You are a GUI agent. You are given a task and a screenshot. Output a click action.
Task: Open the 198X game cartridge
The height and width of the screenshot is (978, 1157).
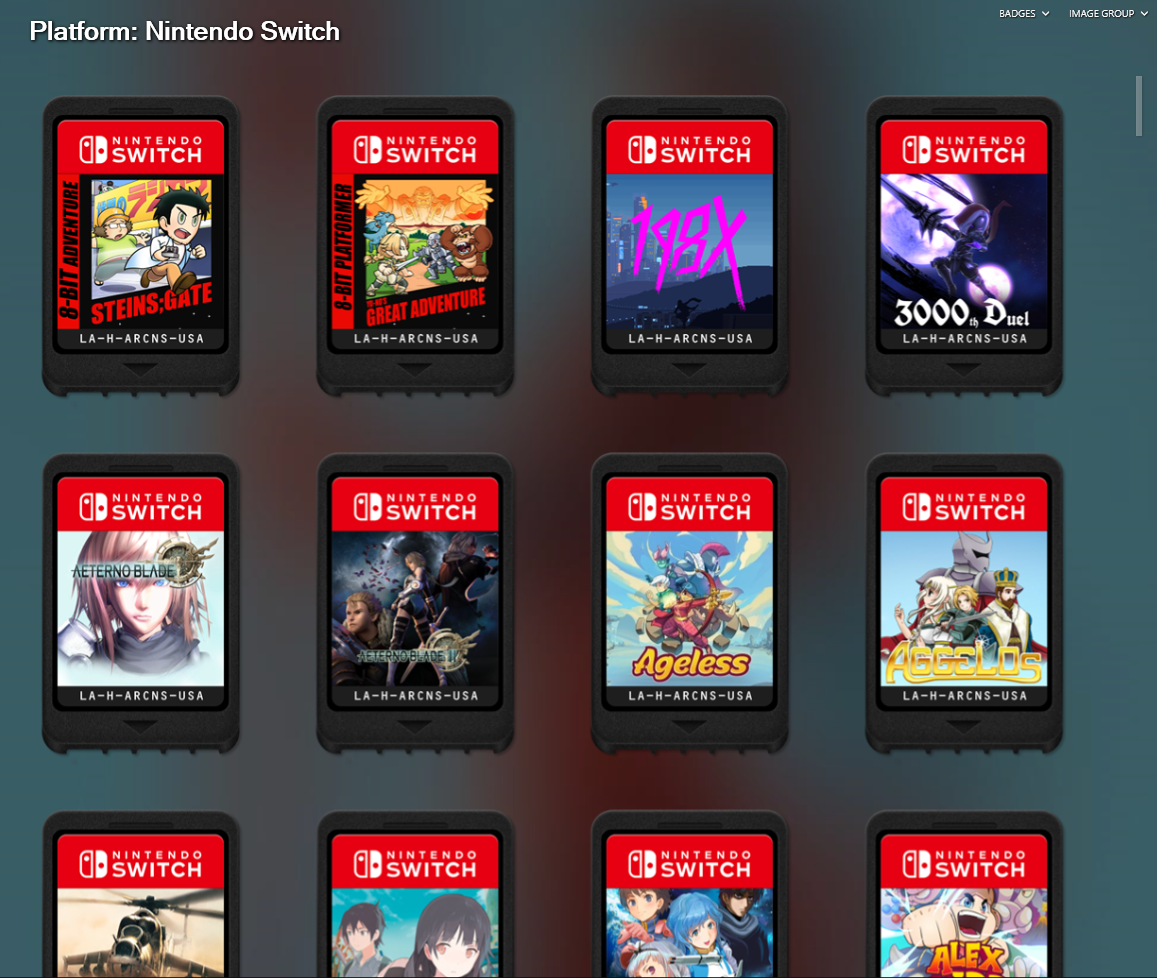(x=690, y=246)
